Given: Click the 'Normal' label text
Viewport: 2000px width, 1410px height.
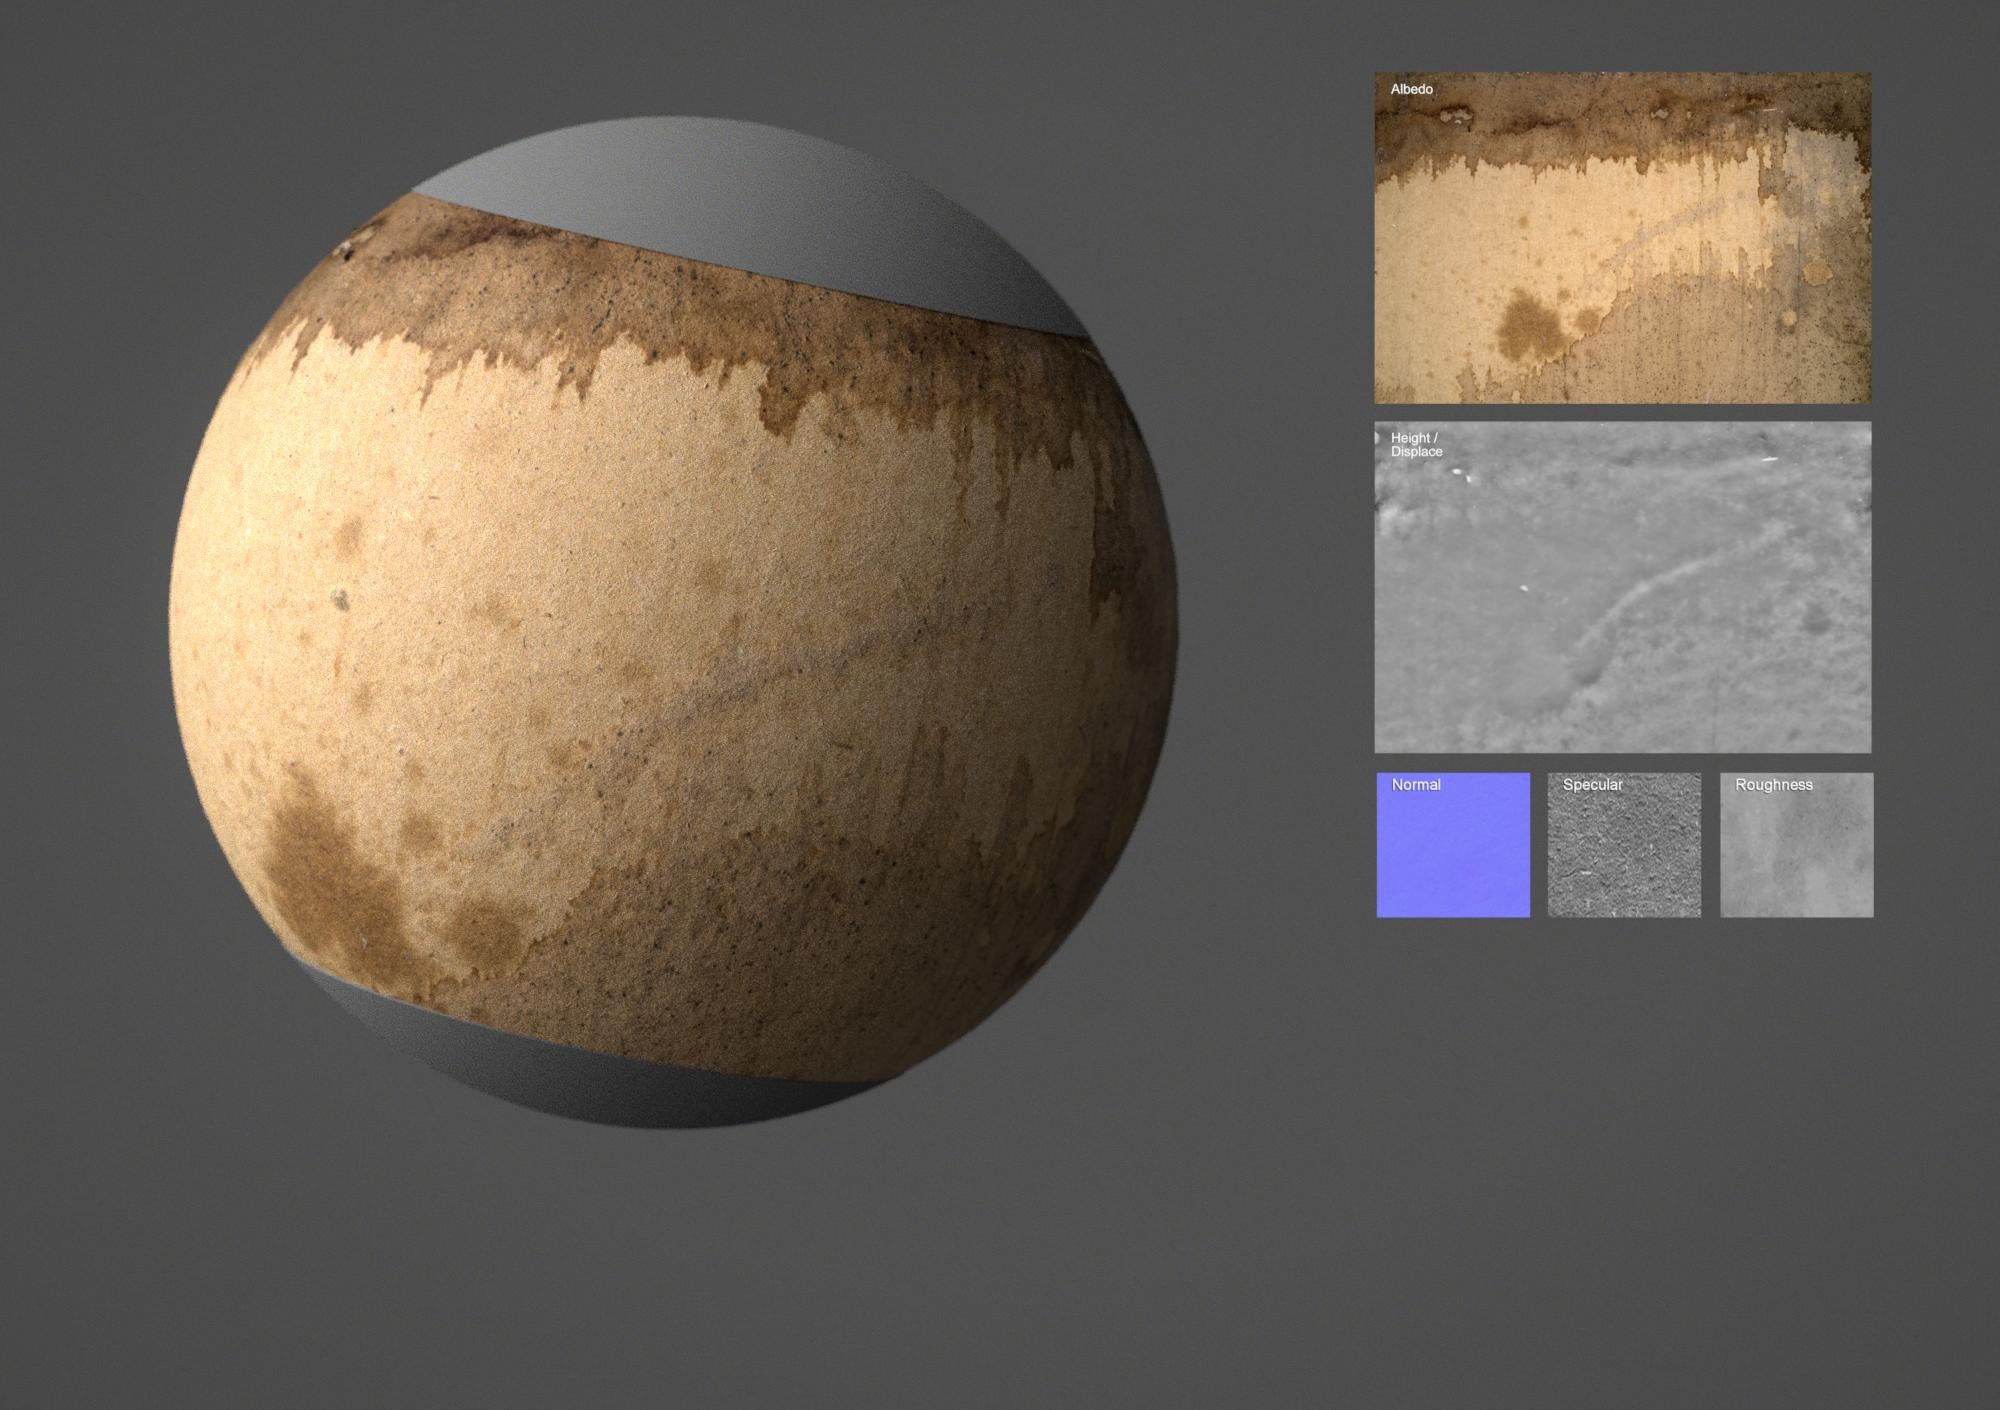Looking at the screenshot, I should click(x=1416, y=785).
